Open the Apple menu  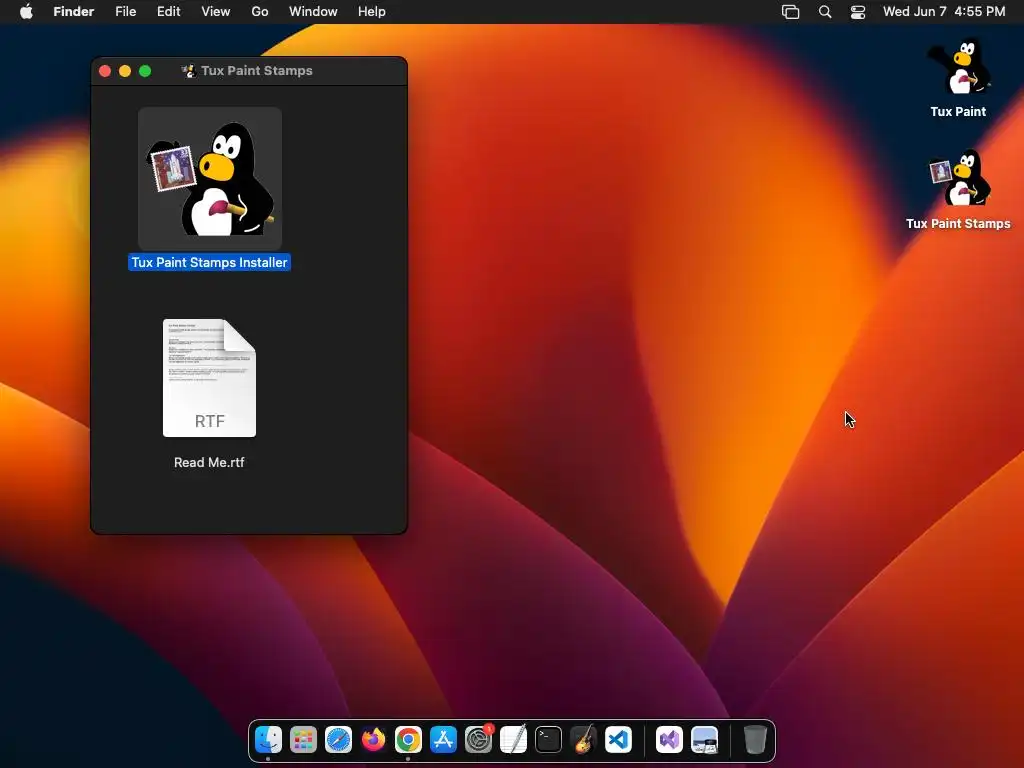[x=26, y=11]
